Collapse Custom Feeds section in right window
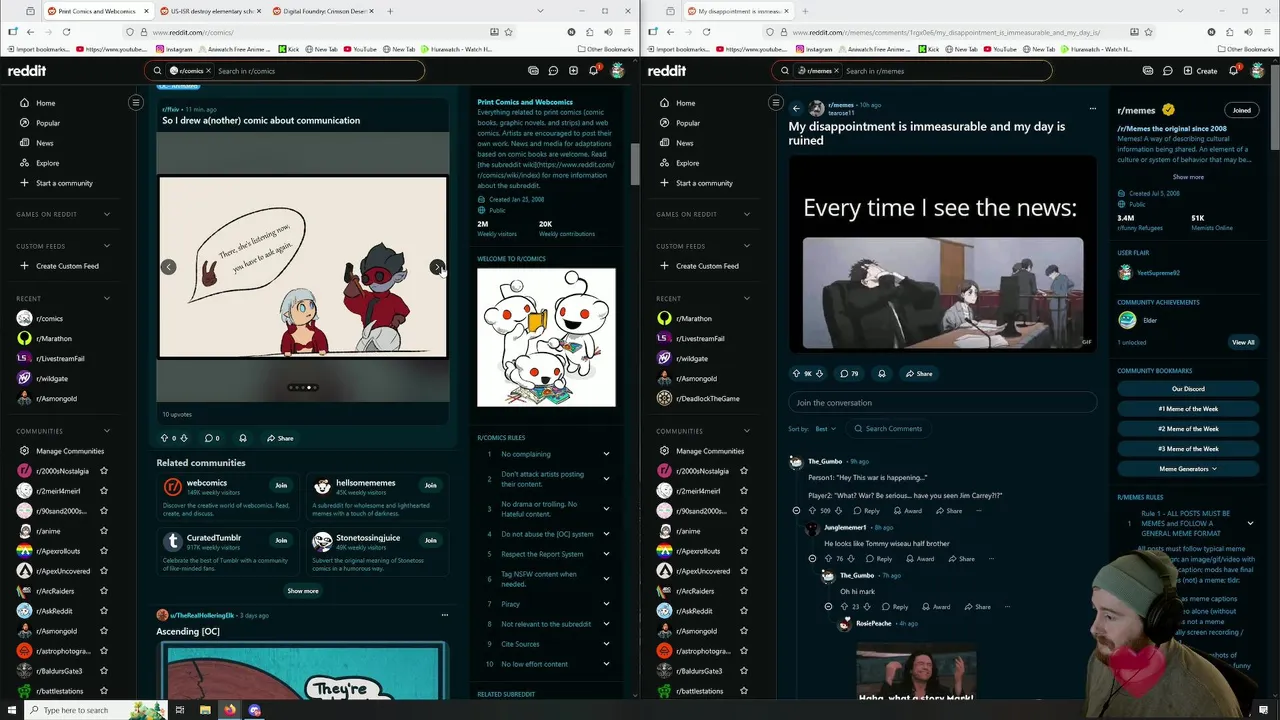The image size is (1280, 720). [x=747, y=246]
